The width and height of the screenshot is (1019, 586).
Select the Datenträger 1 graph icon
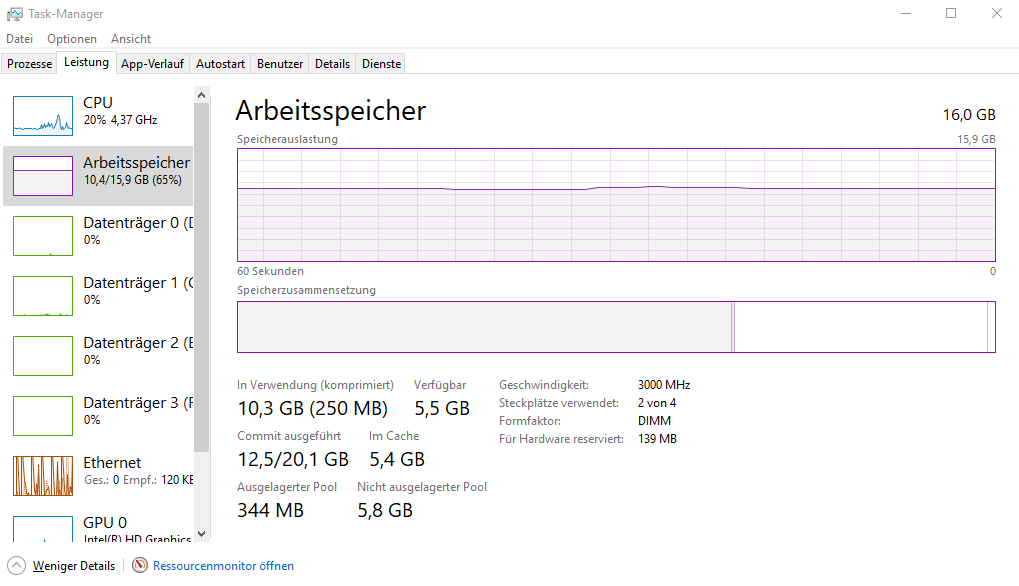pyautogui.click(x=43, y=295)
